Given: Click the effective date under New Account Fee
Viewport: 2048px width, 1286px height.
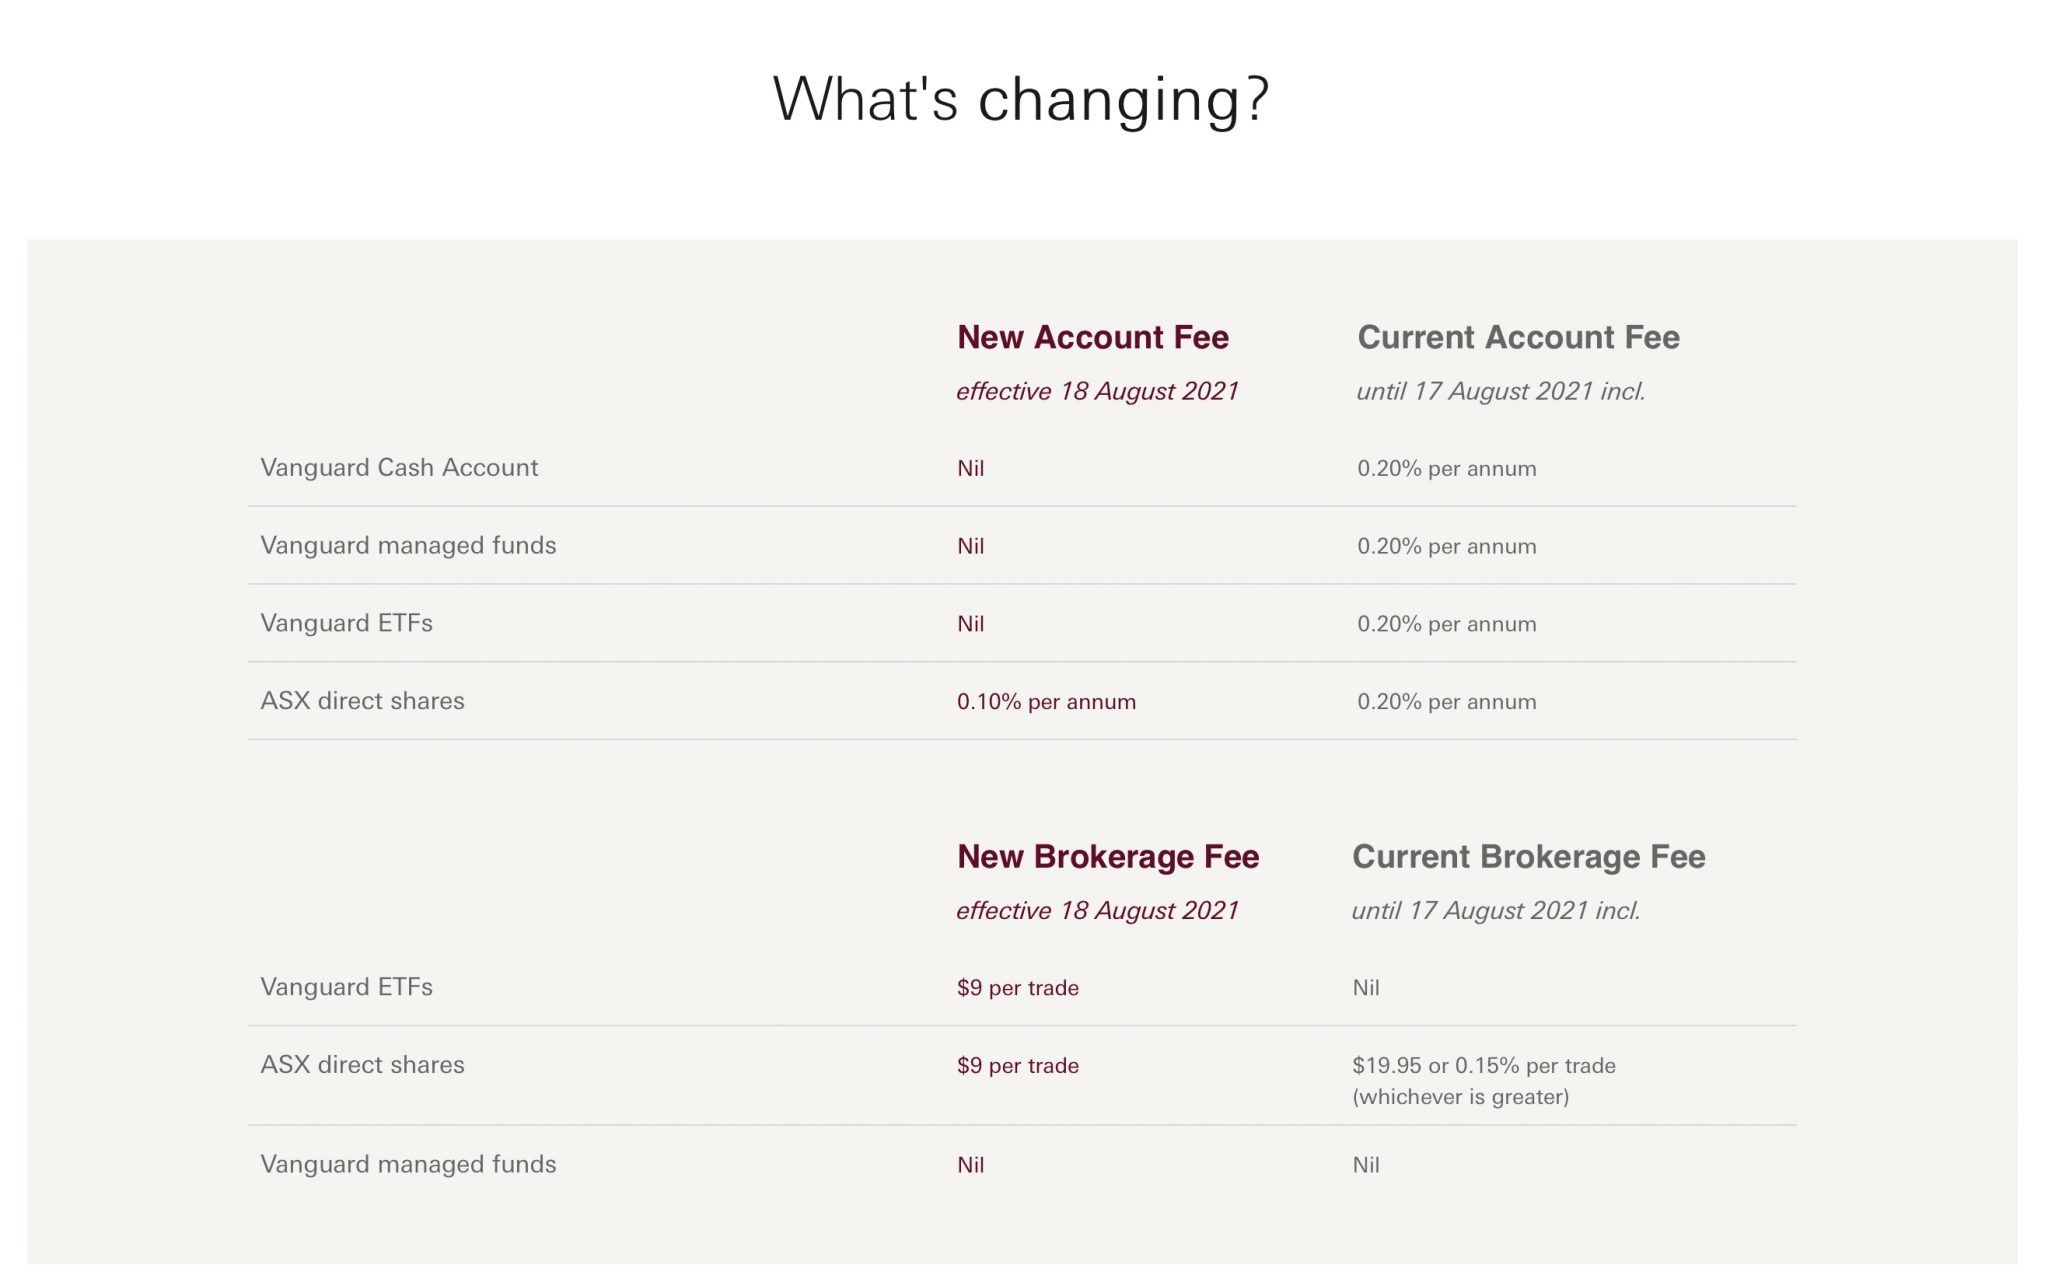Looking at the screenshot, I should click(x=1097, y=391).
